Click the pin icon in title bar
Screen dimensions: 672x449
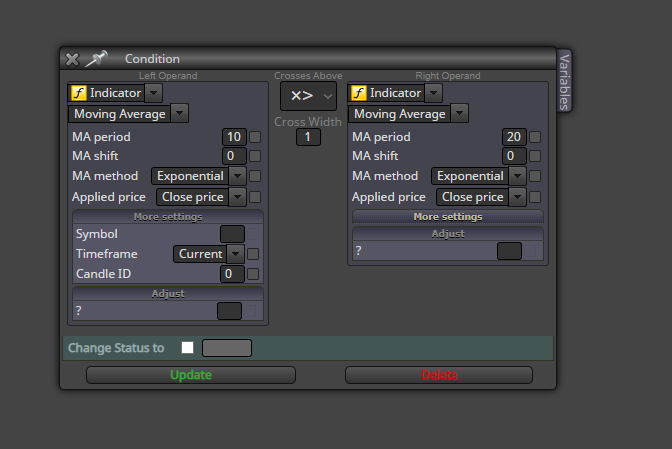pos(96,59)
